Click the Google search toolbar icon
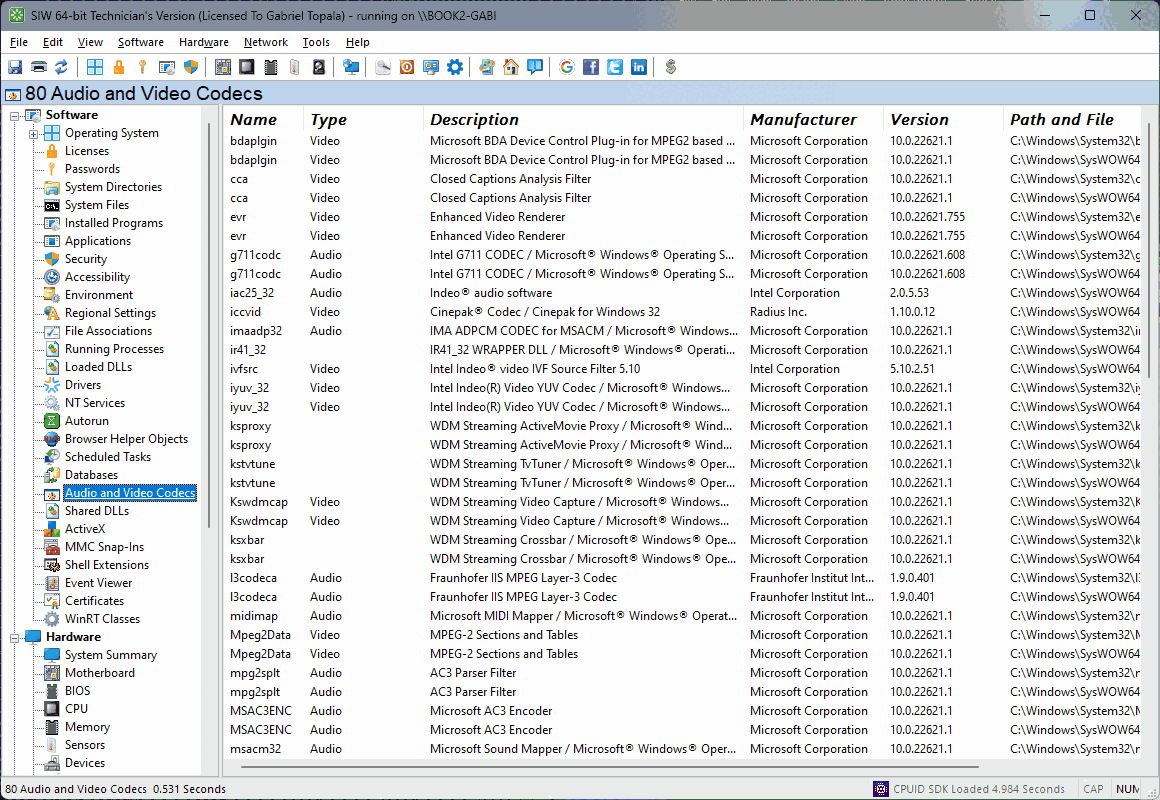 coord(566,67)
